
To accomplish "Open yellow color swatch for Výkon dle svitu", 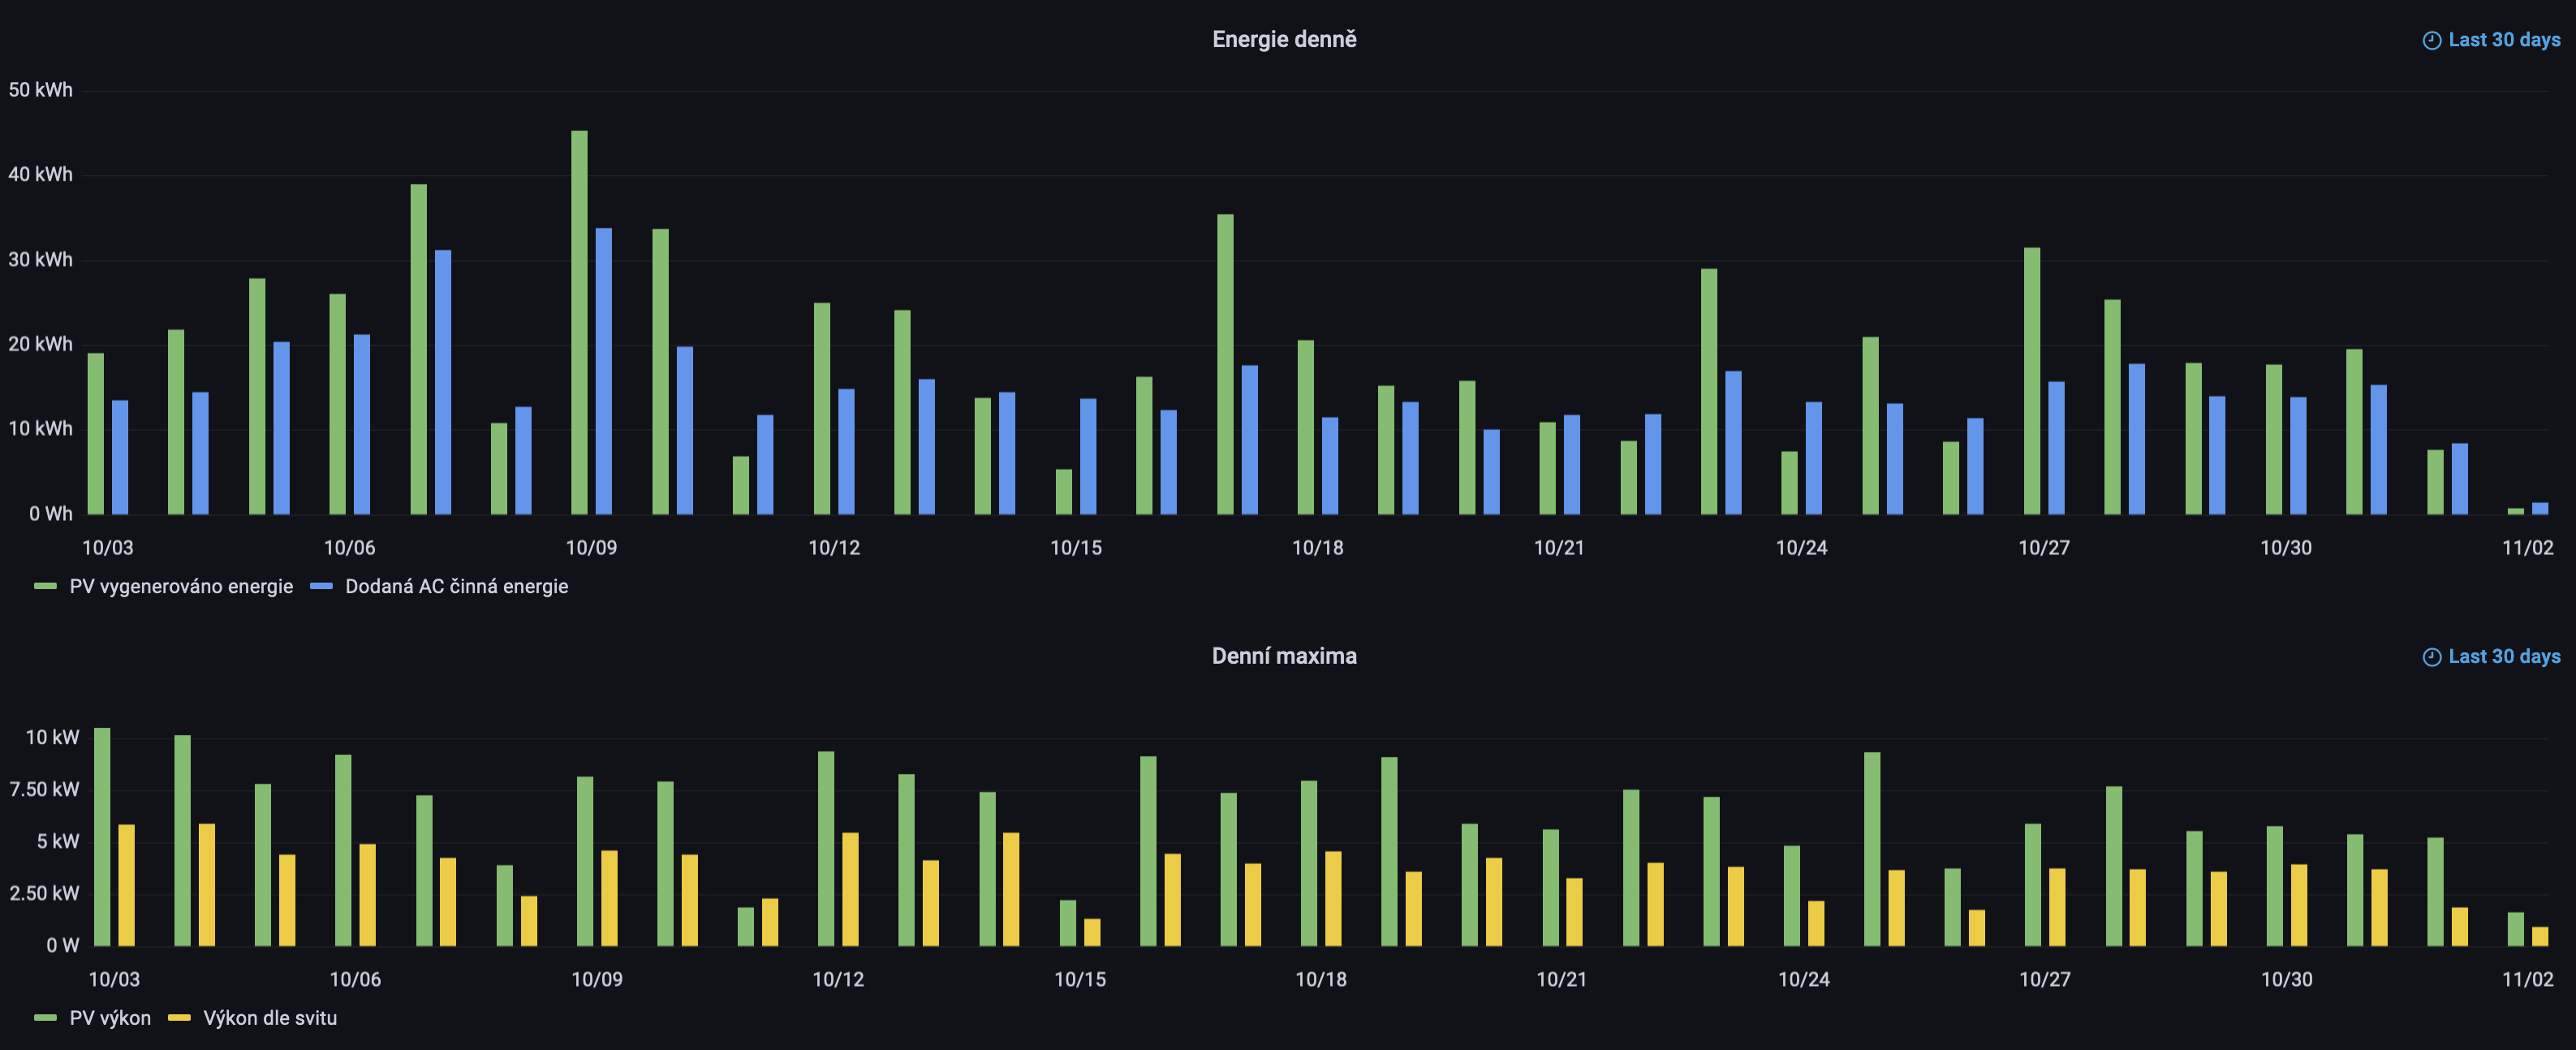I will 179,1018.
